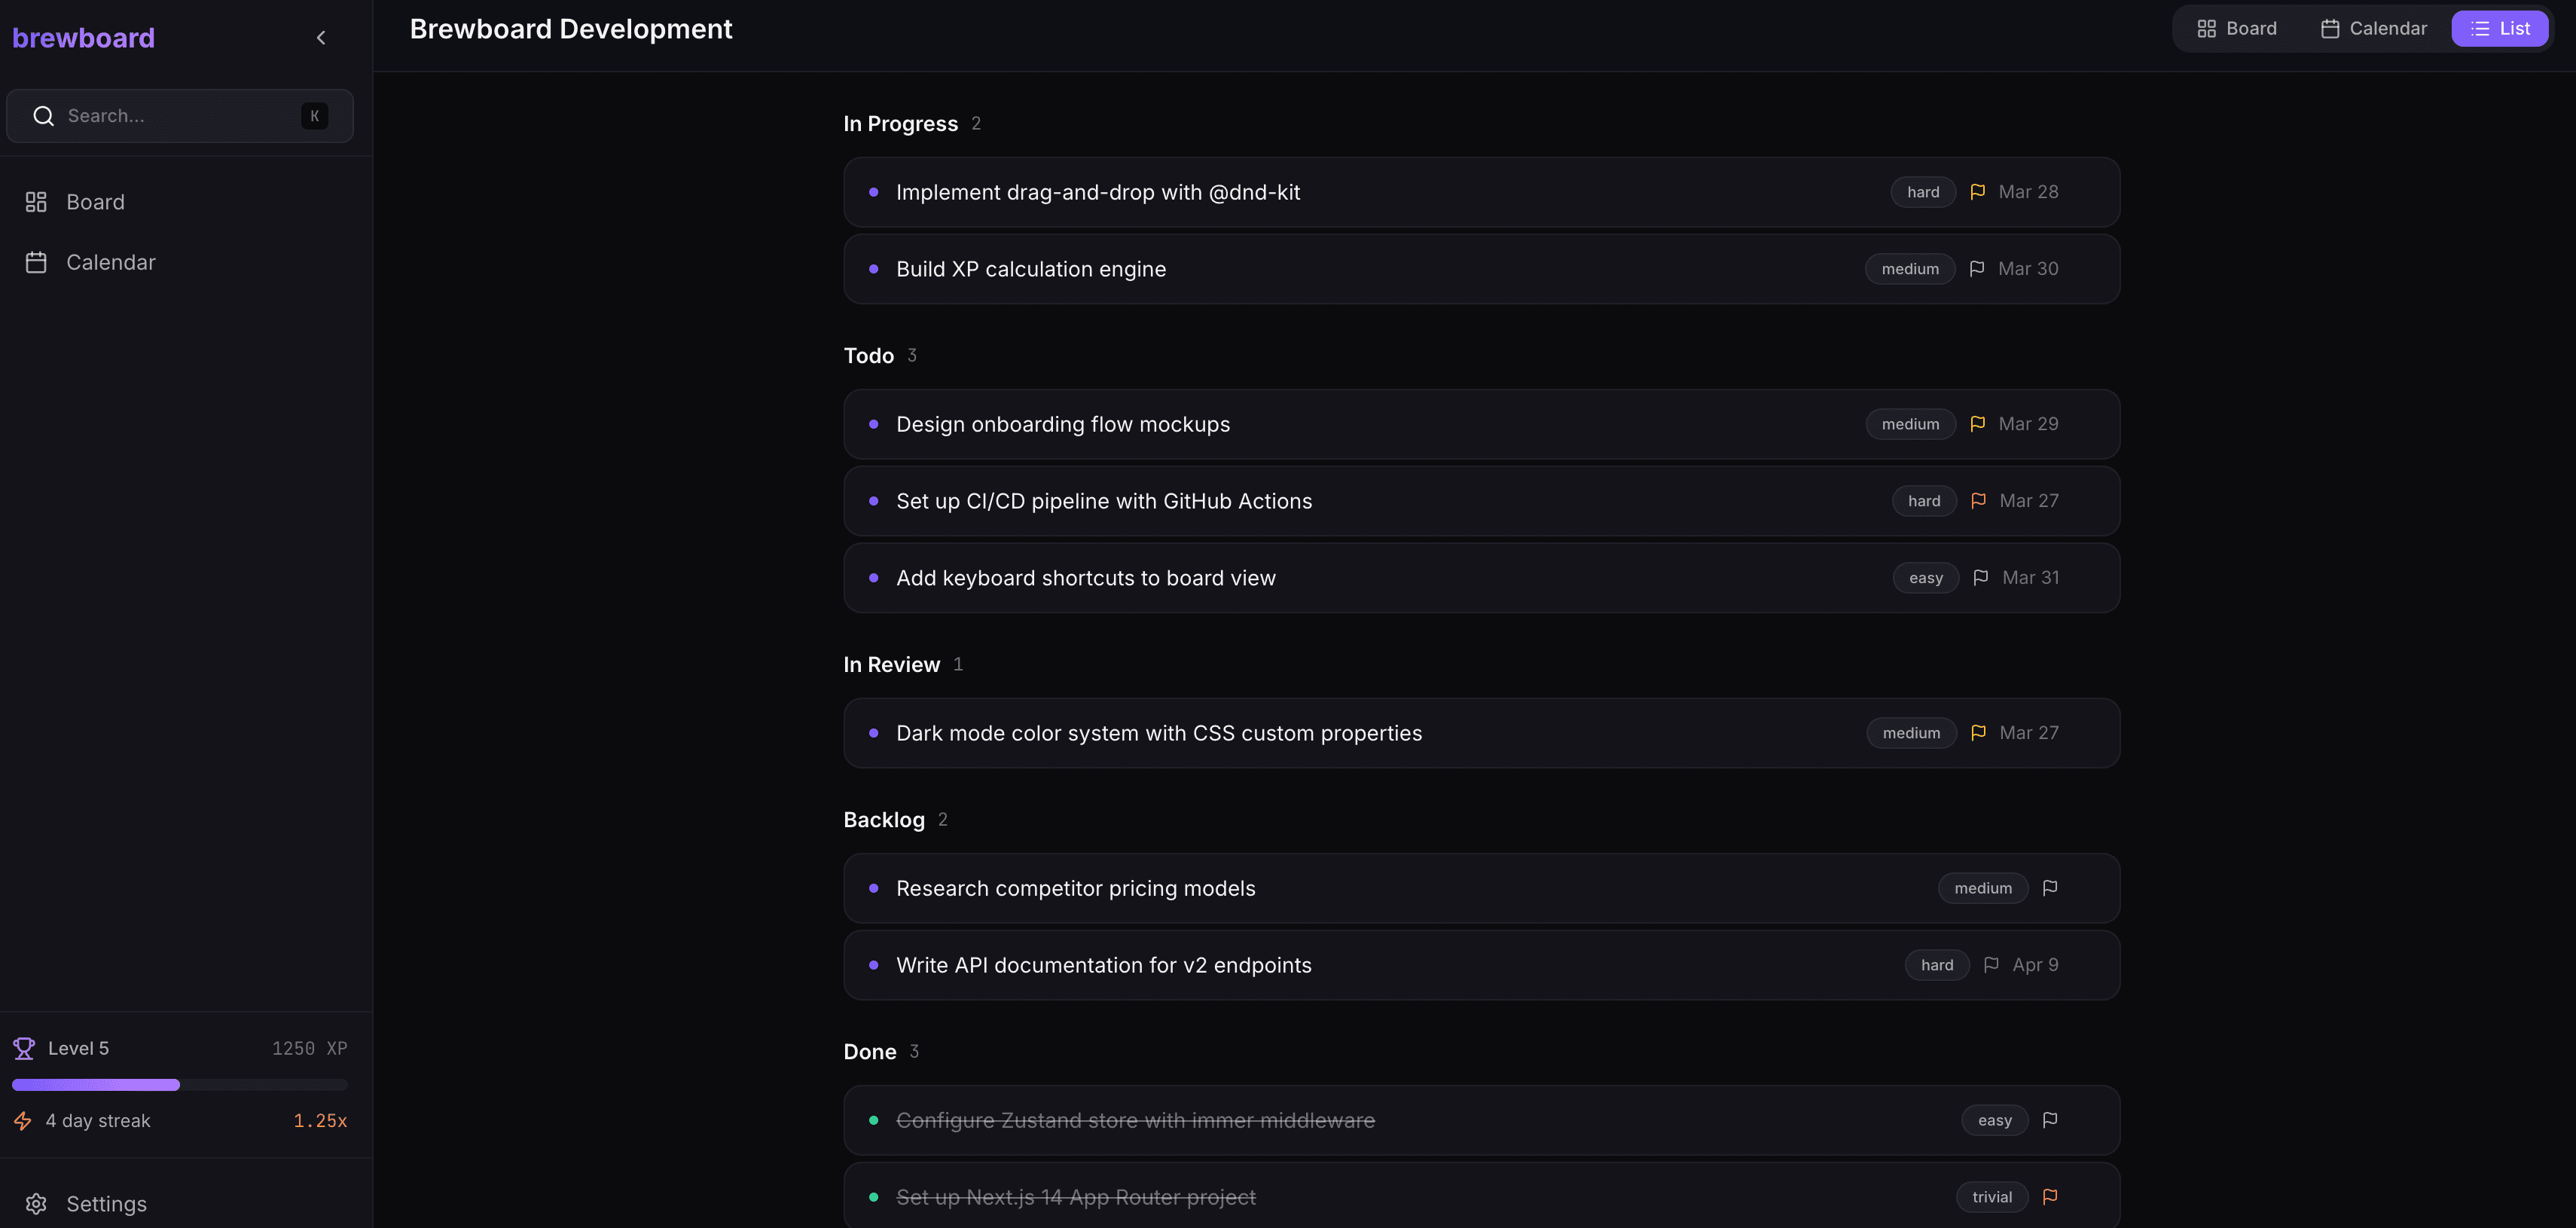Collapse the sidebar with the chevron arrow
Screen dimensions: 2576x1228
pos(321,38)
